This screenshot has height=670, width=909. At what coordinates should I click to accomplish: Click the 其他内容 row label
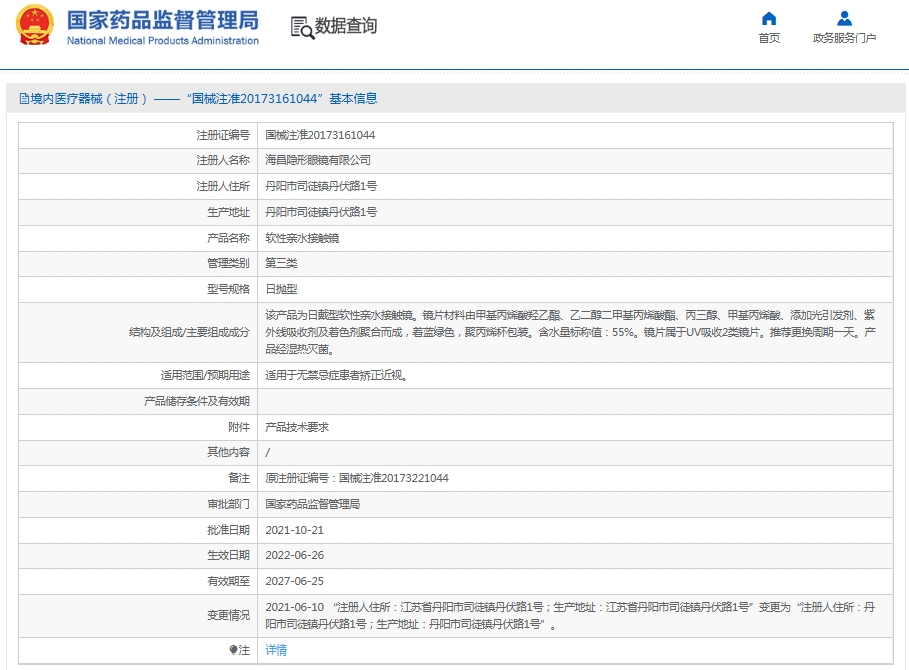click(228, 452)
